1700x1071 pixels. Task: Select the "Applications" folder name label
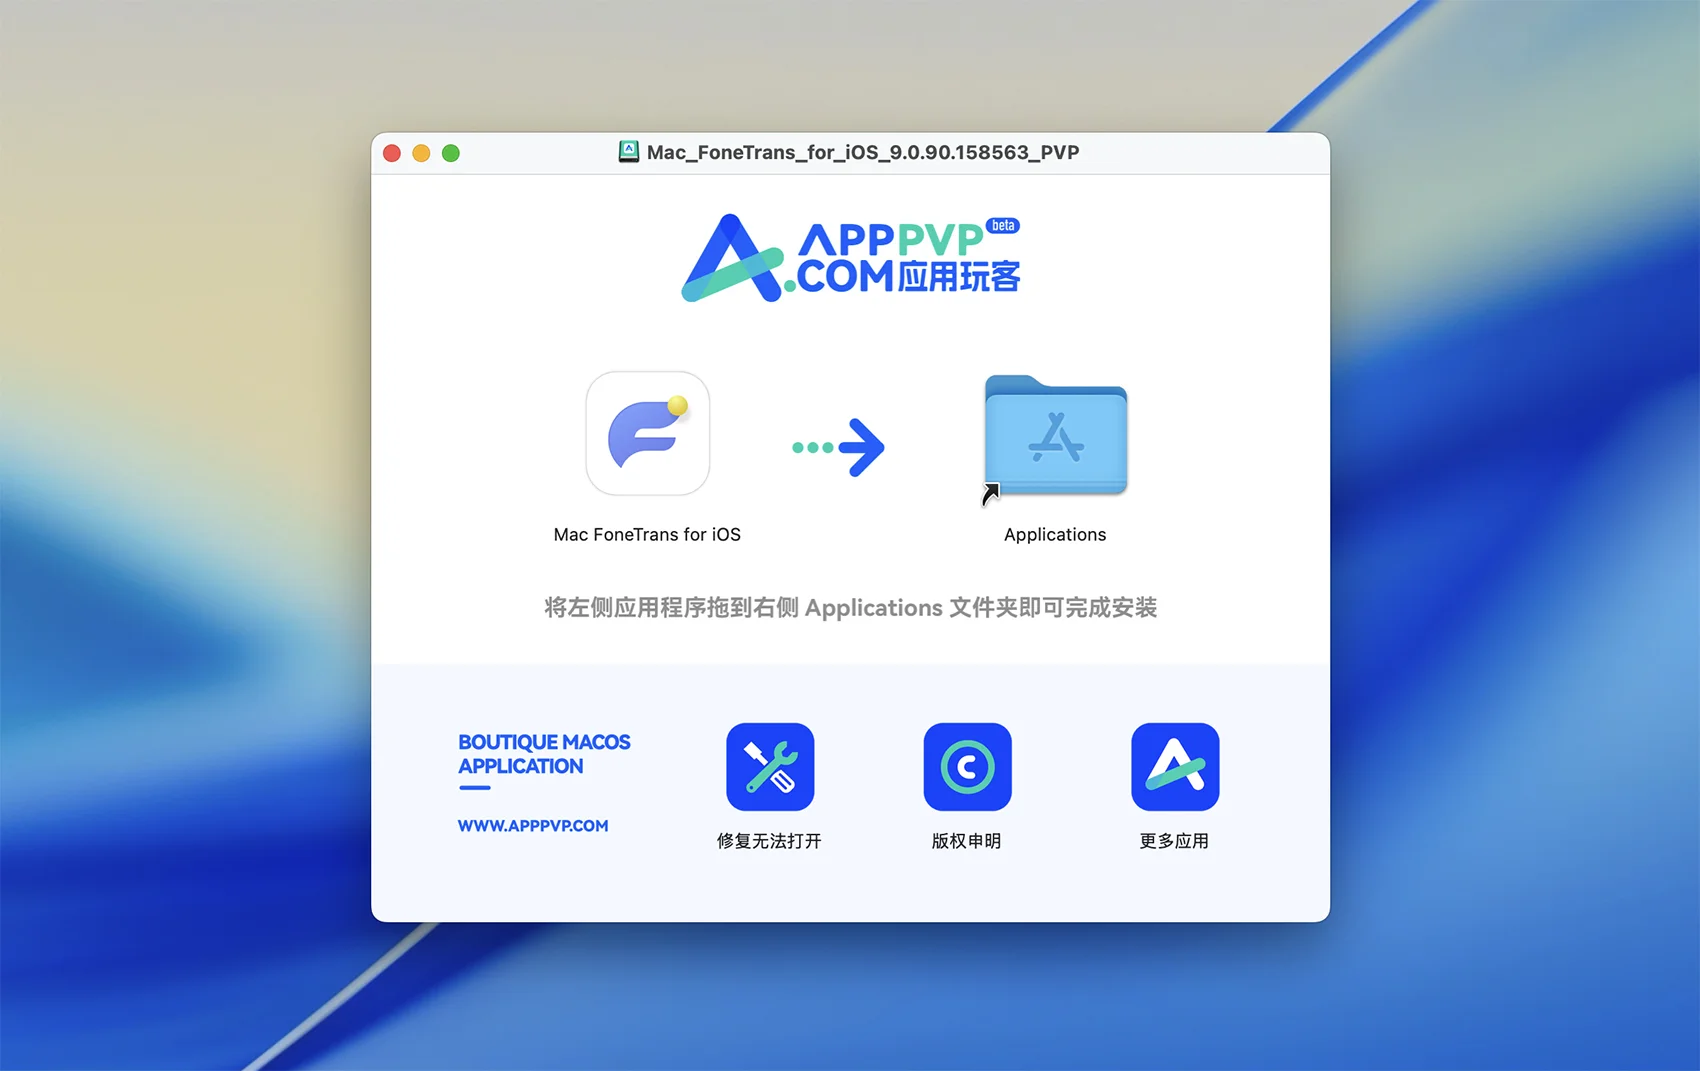(1055, 535)
